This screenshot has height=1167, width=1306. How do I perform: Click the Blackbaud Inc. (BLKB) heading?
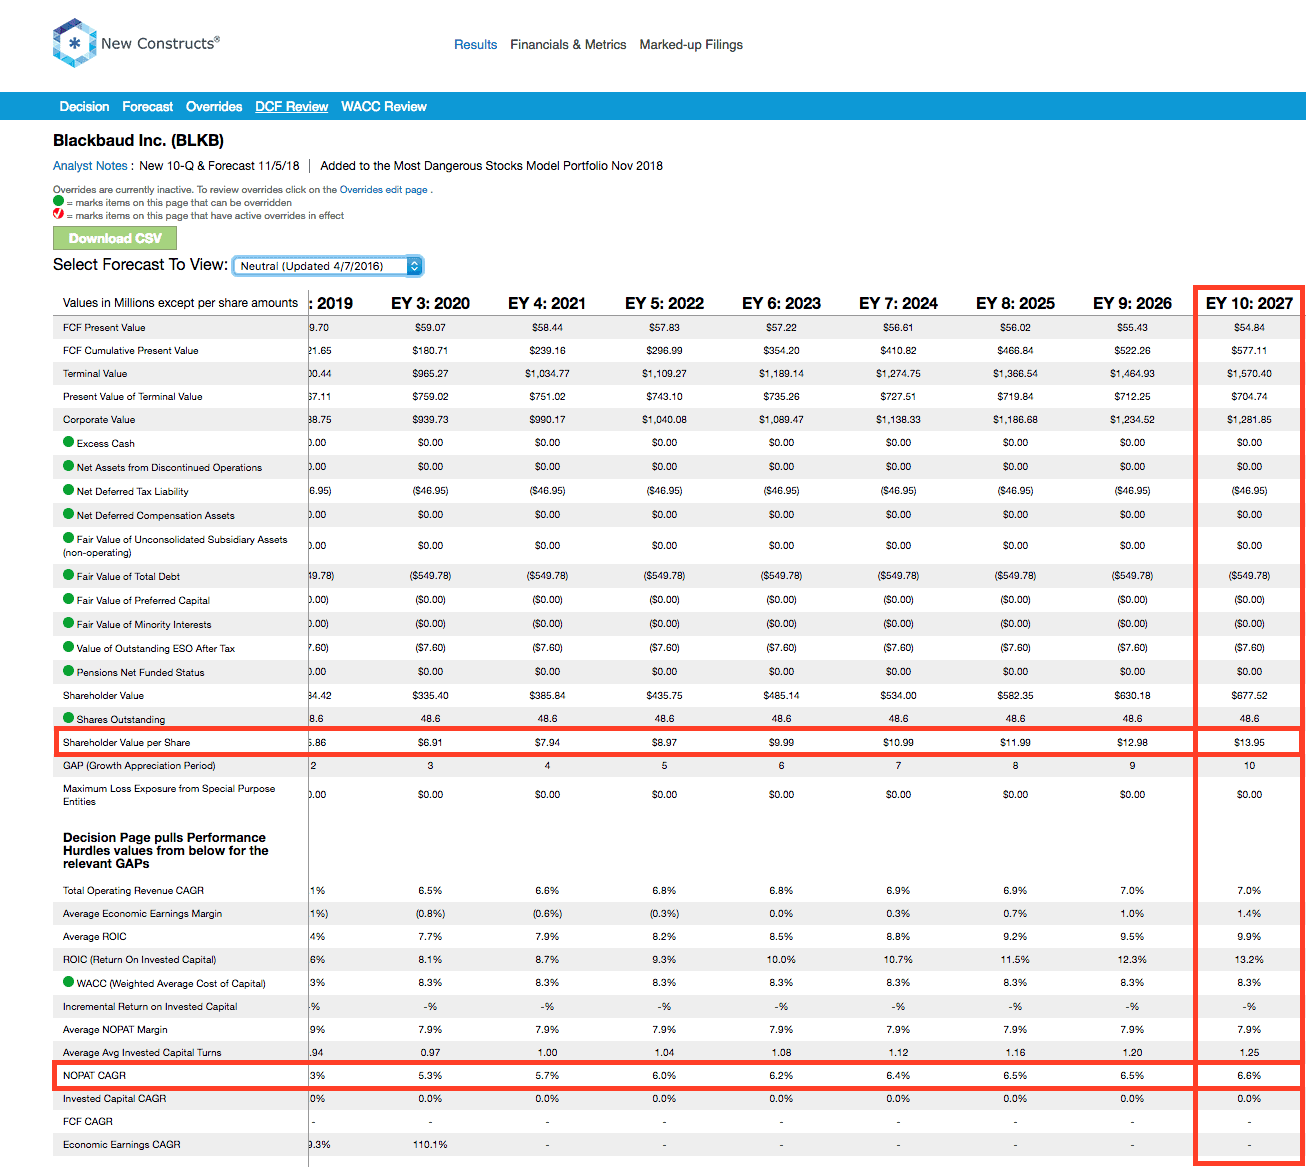[x=138, y=141]
